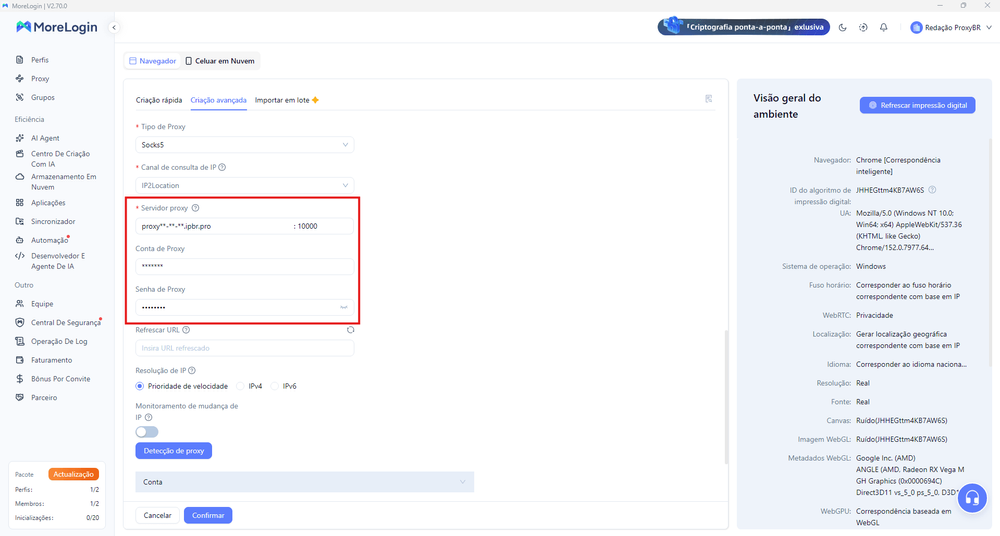Click the help icon next to Servidor proxy
Viewport: 1000px width, 536px height.
point(196,208)
